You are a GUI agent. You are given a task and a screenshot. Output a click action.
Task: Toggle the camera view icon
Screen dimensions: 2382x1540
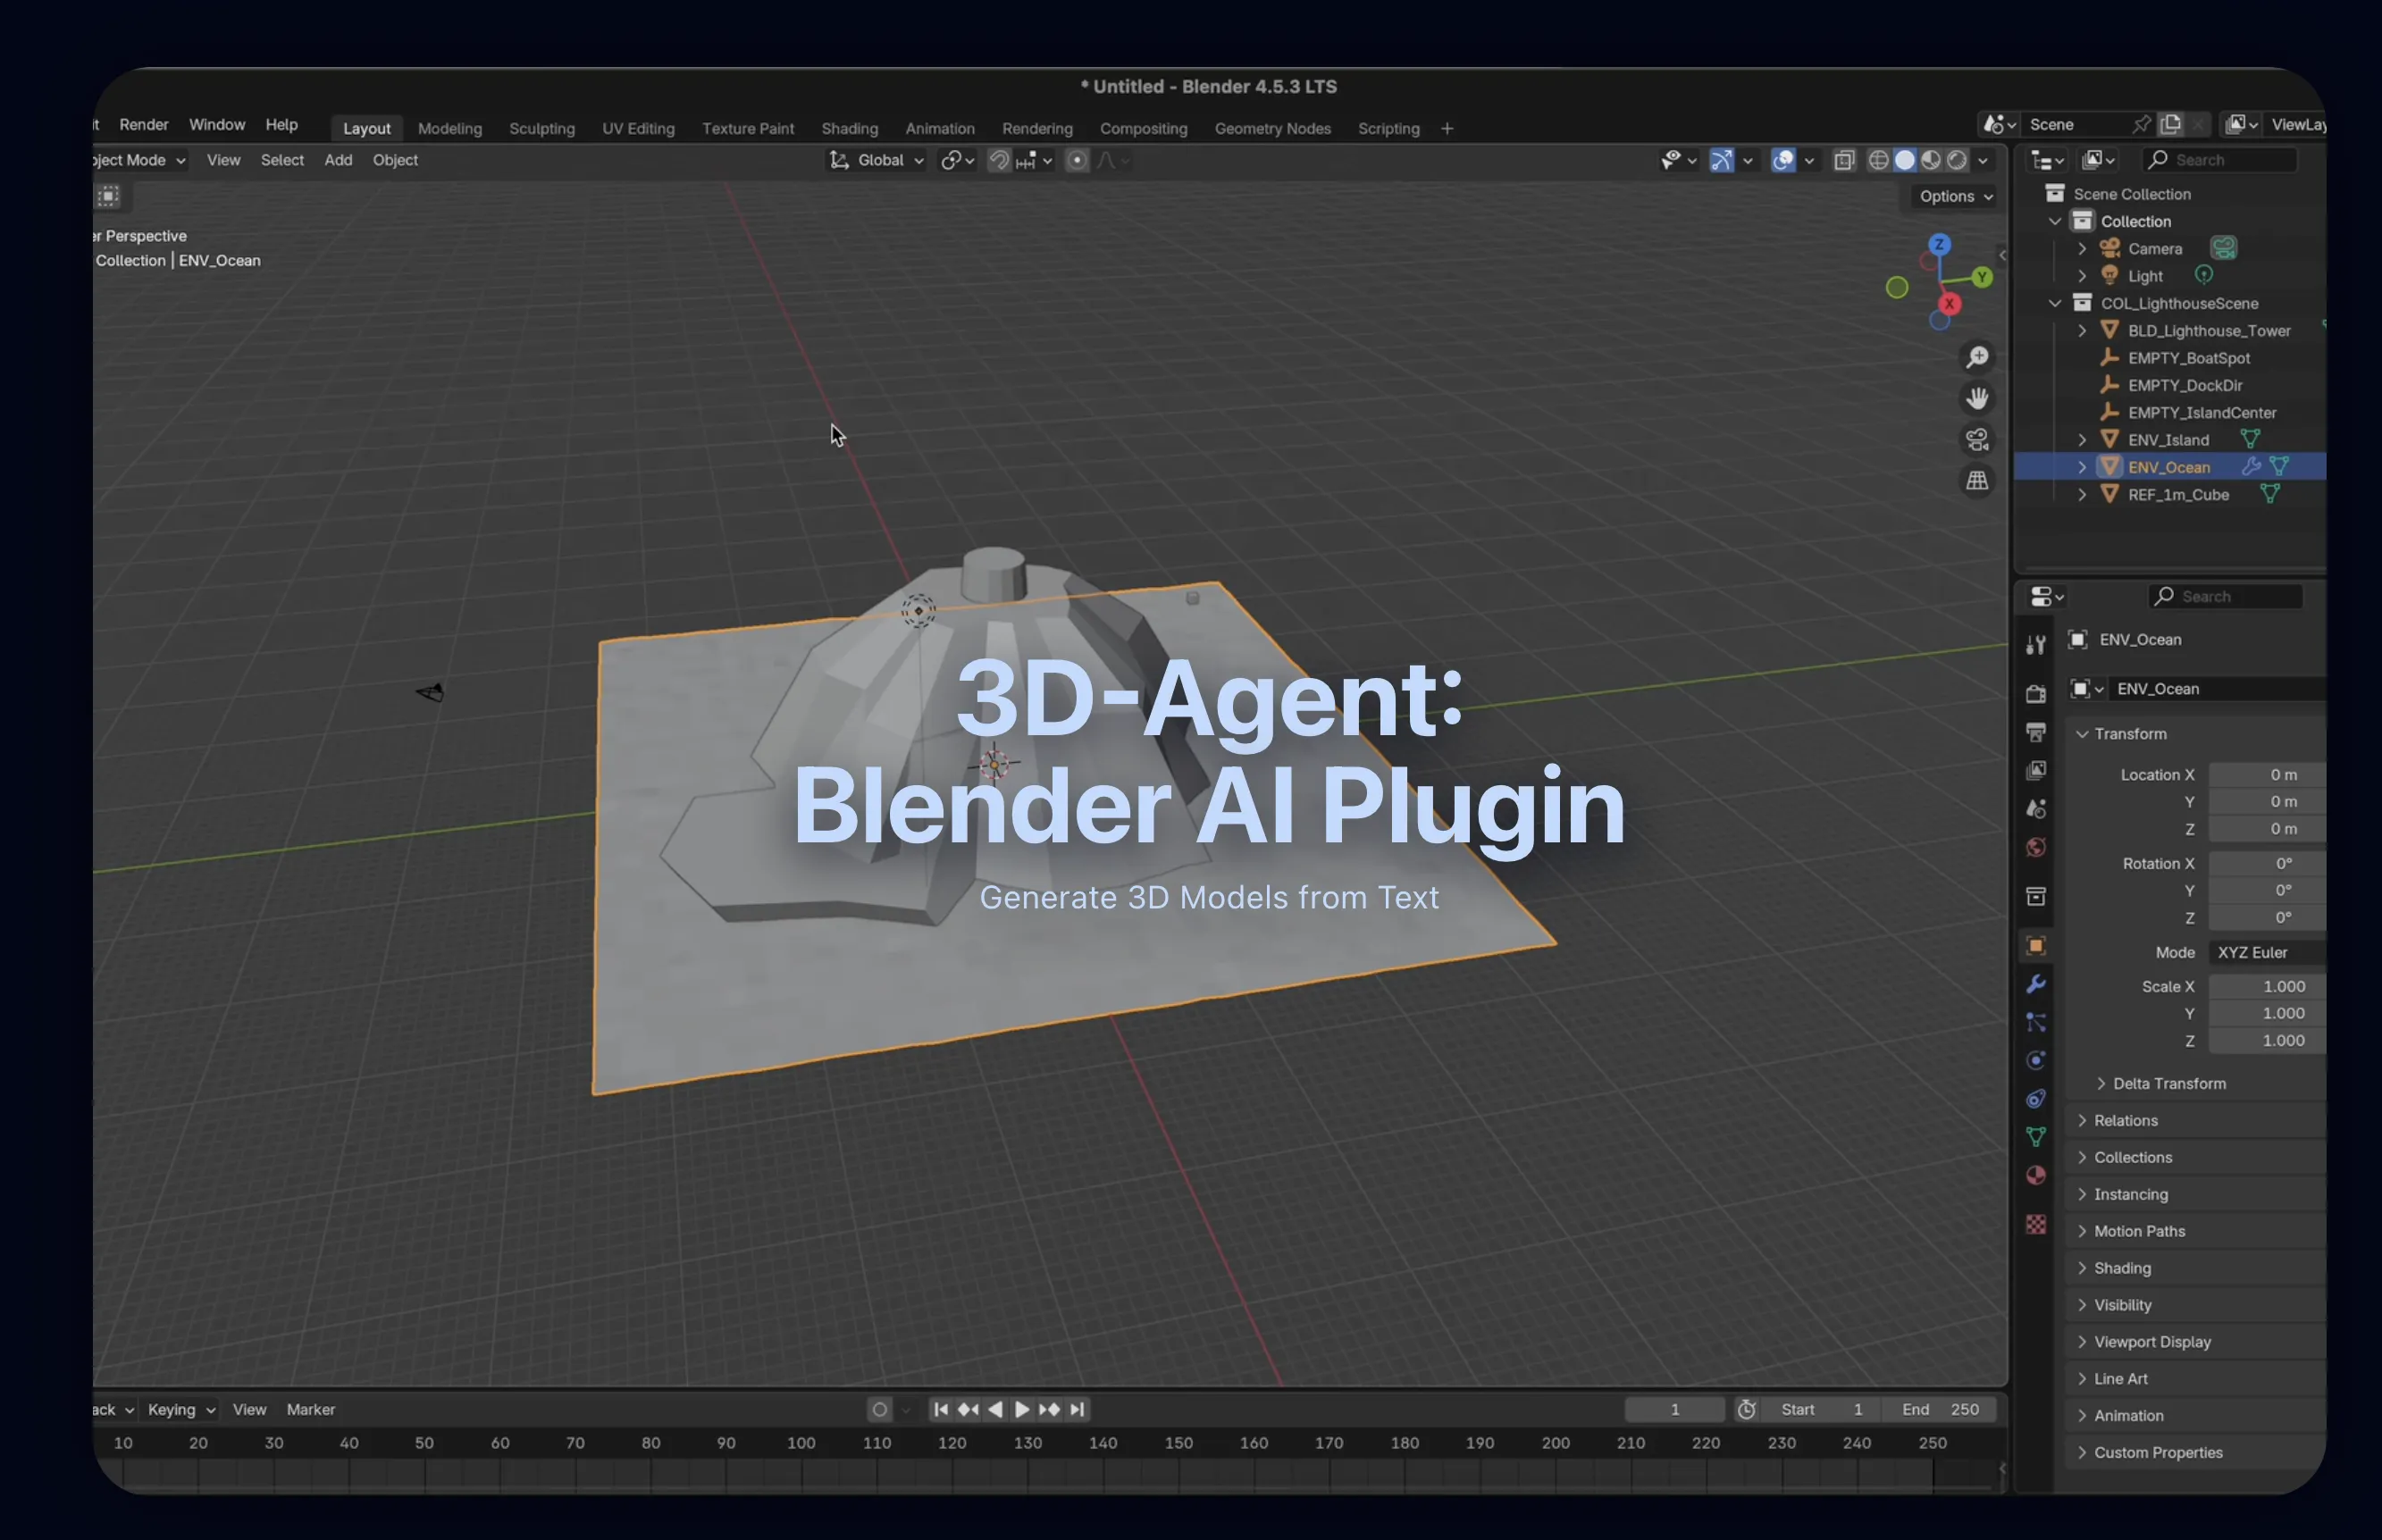(1976, 440)
